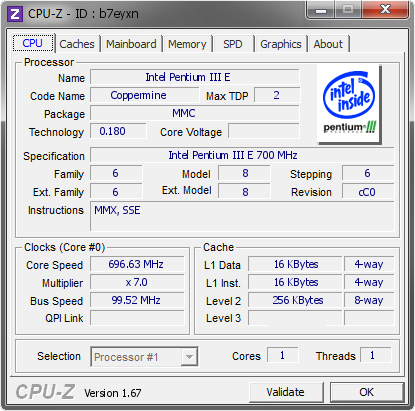Go to the SPD tab
The image size is (415, 411).
(x=233, y=44)
